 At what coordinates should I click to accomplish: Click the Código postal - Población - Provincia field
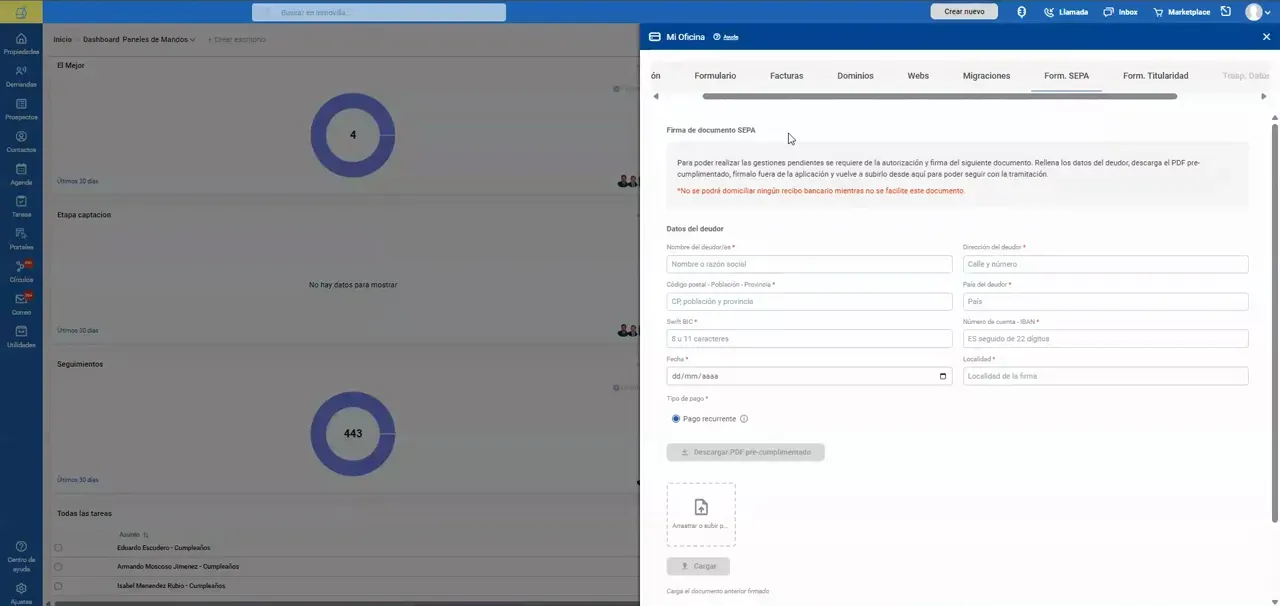(x=809, y=301)
